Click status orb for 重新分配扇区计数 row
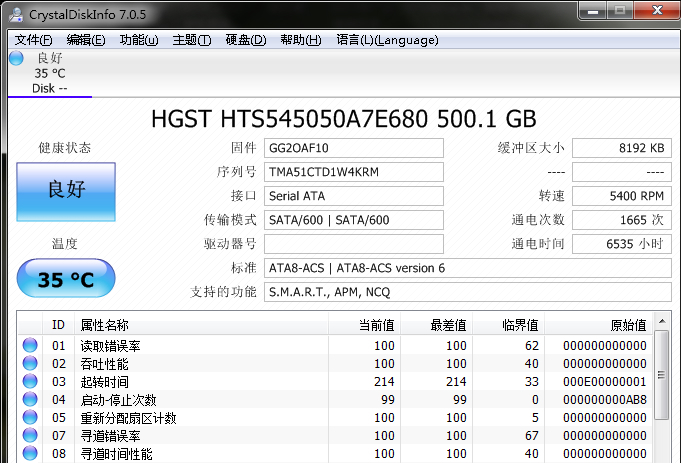 coord(30,418)
